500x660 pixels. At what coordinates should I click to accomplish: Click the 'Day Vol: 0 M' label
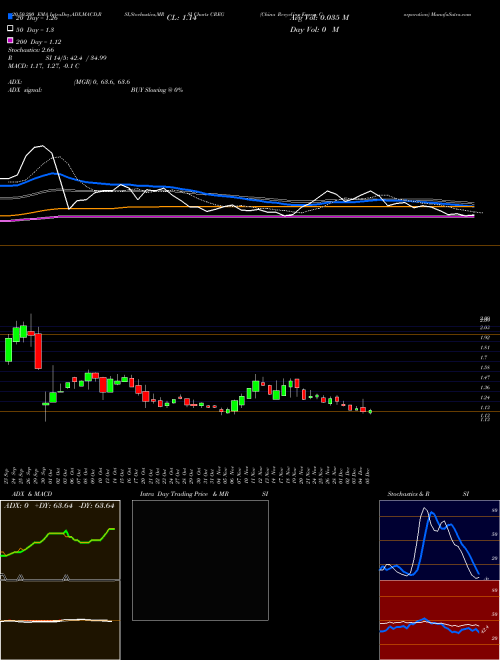pyautogui.click(x=314, y=29)
